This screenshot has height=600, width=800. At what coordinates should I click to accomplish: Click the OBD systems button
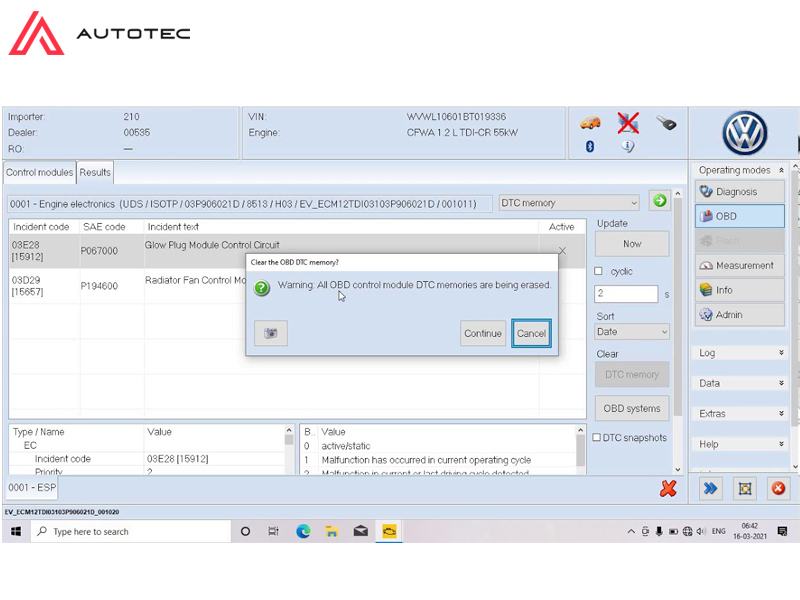click(632, 408)
